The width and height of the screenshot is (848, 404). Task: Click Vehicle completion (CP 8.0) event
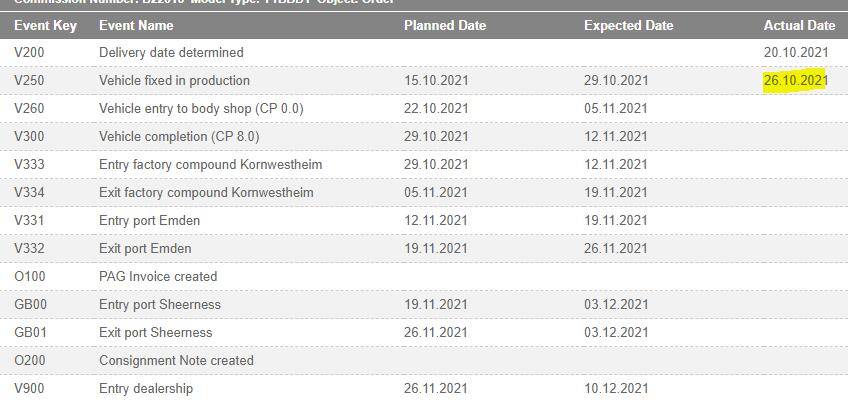[x=179, y=136]
